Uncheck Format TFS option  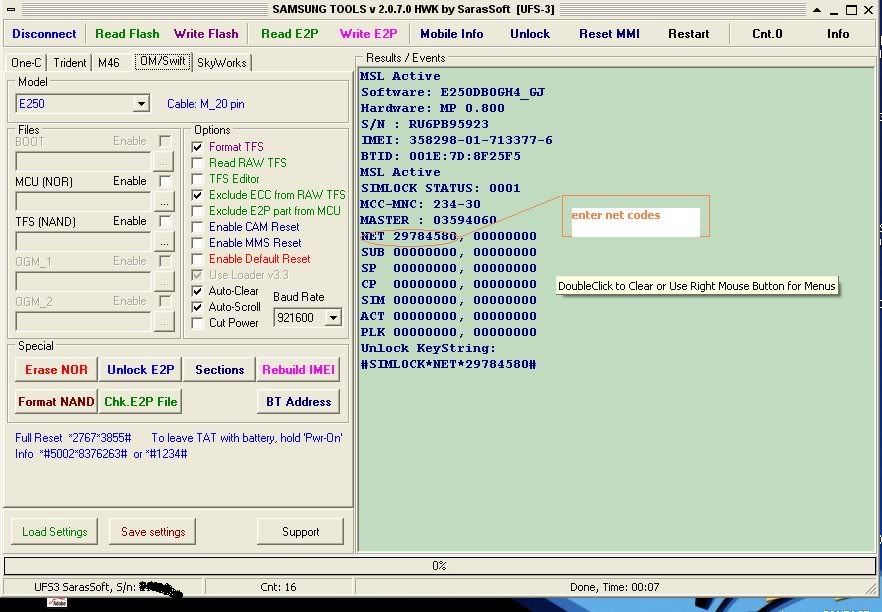197,147
